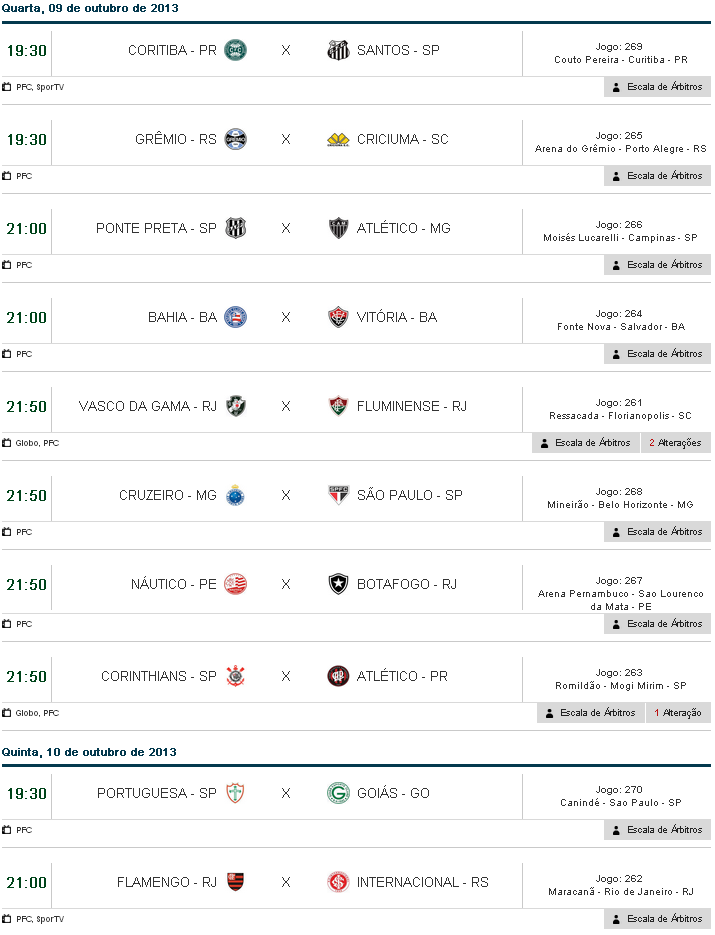Click the PONTE PRETA - SP team name
The height and width of the screenshot is (935, 715).
click(156, 228)
